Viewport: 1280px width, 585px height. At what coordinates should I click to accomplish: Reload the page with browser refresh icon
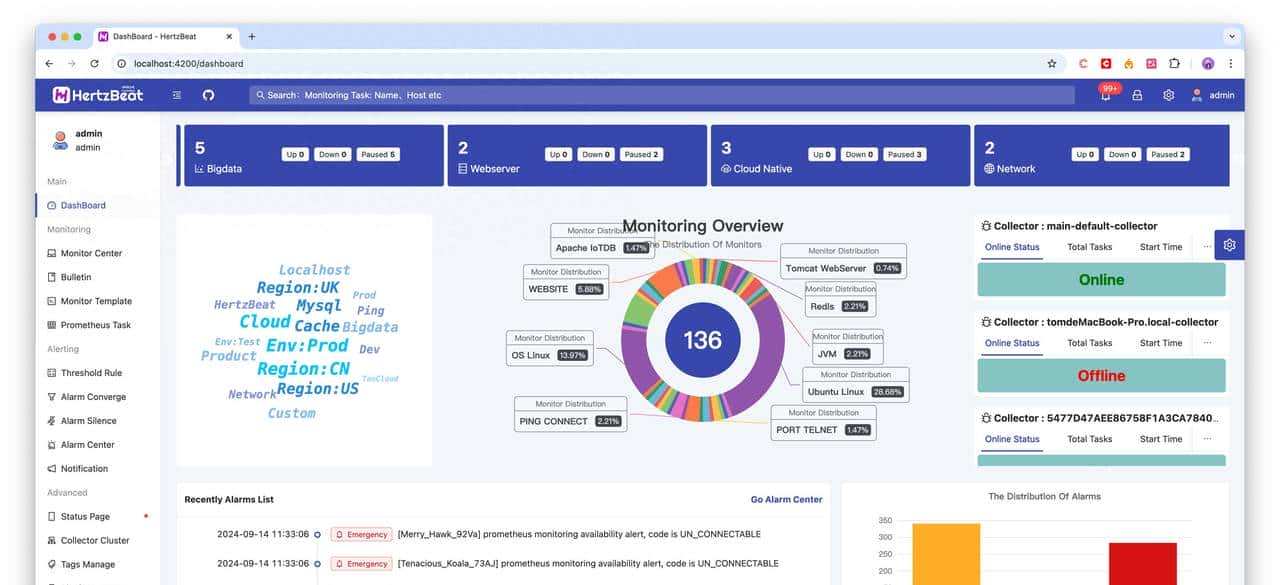click(x=95, y=63)
